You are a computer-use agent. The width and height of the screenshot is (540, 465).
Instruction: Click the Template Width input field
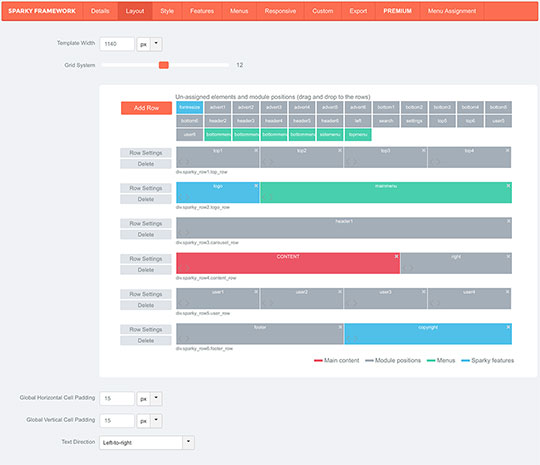(x=117, y=44)
